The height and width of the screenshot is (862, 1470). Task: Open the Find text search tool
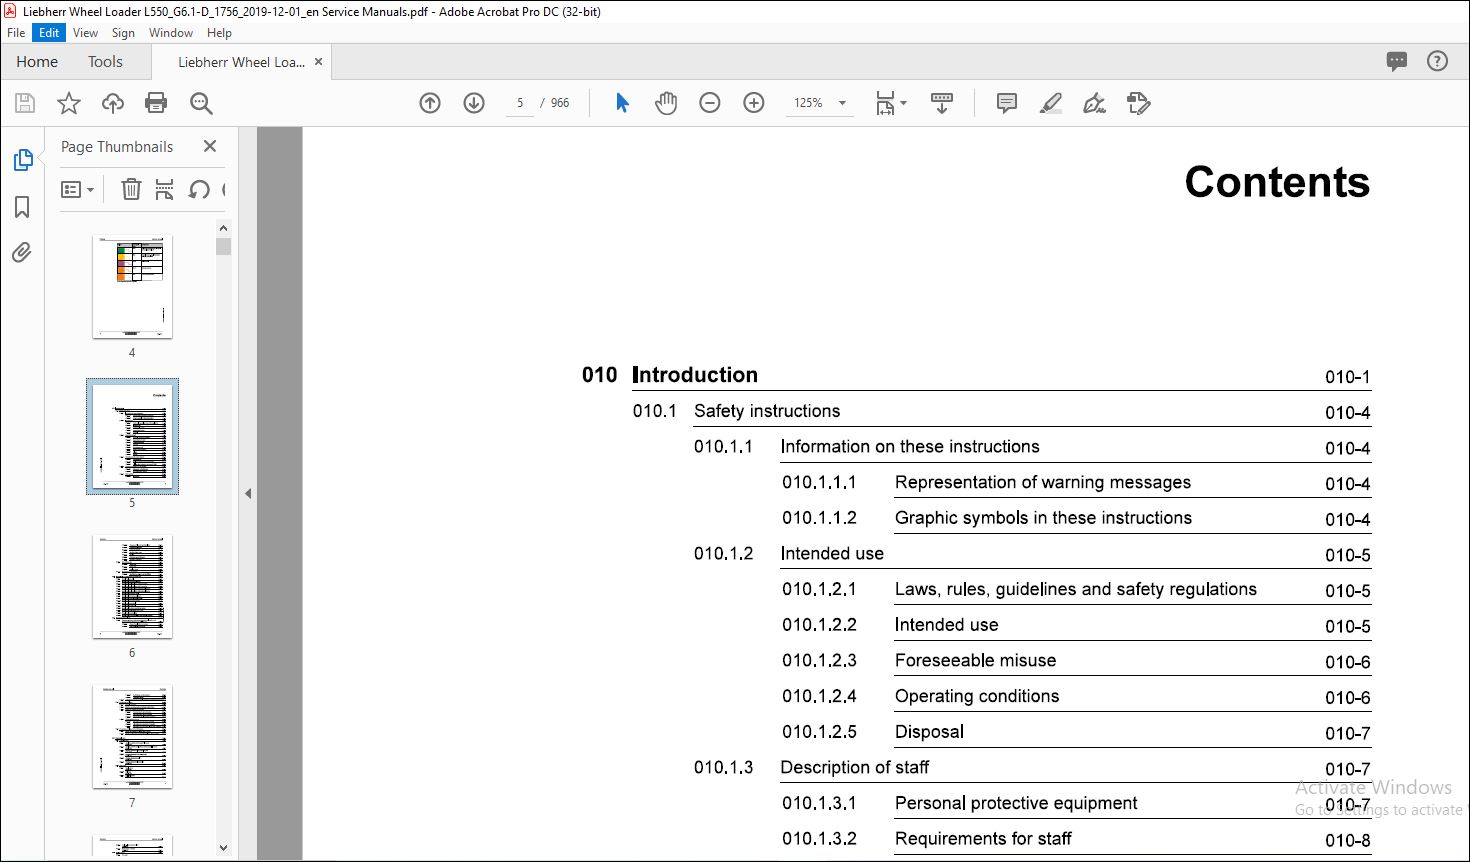coord(201,103)
